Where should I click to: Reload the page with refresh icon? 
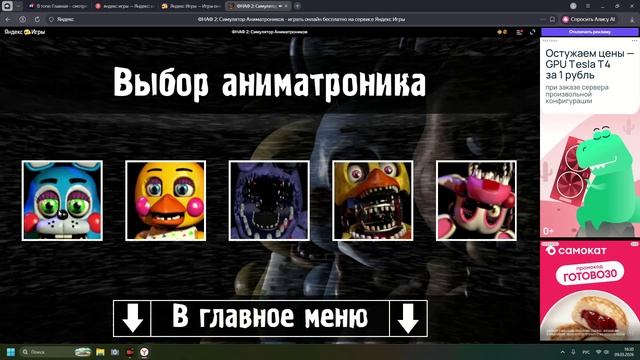(x=37, y=19)
